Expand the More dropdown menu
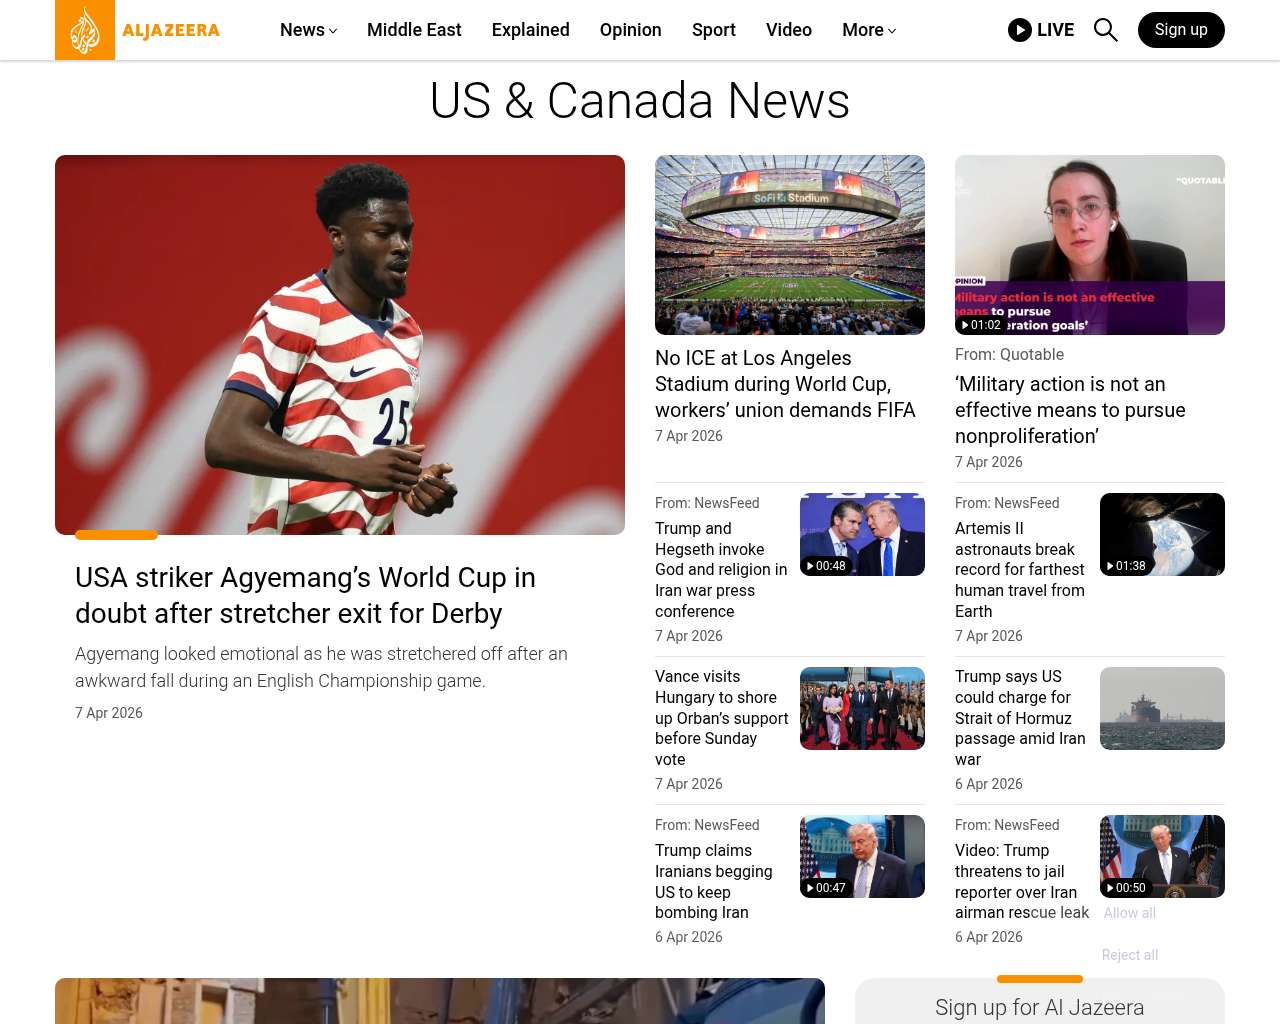1280x1024 pixels. tap(868, 30)
